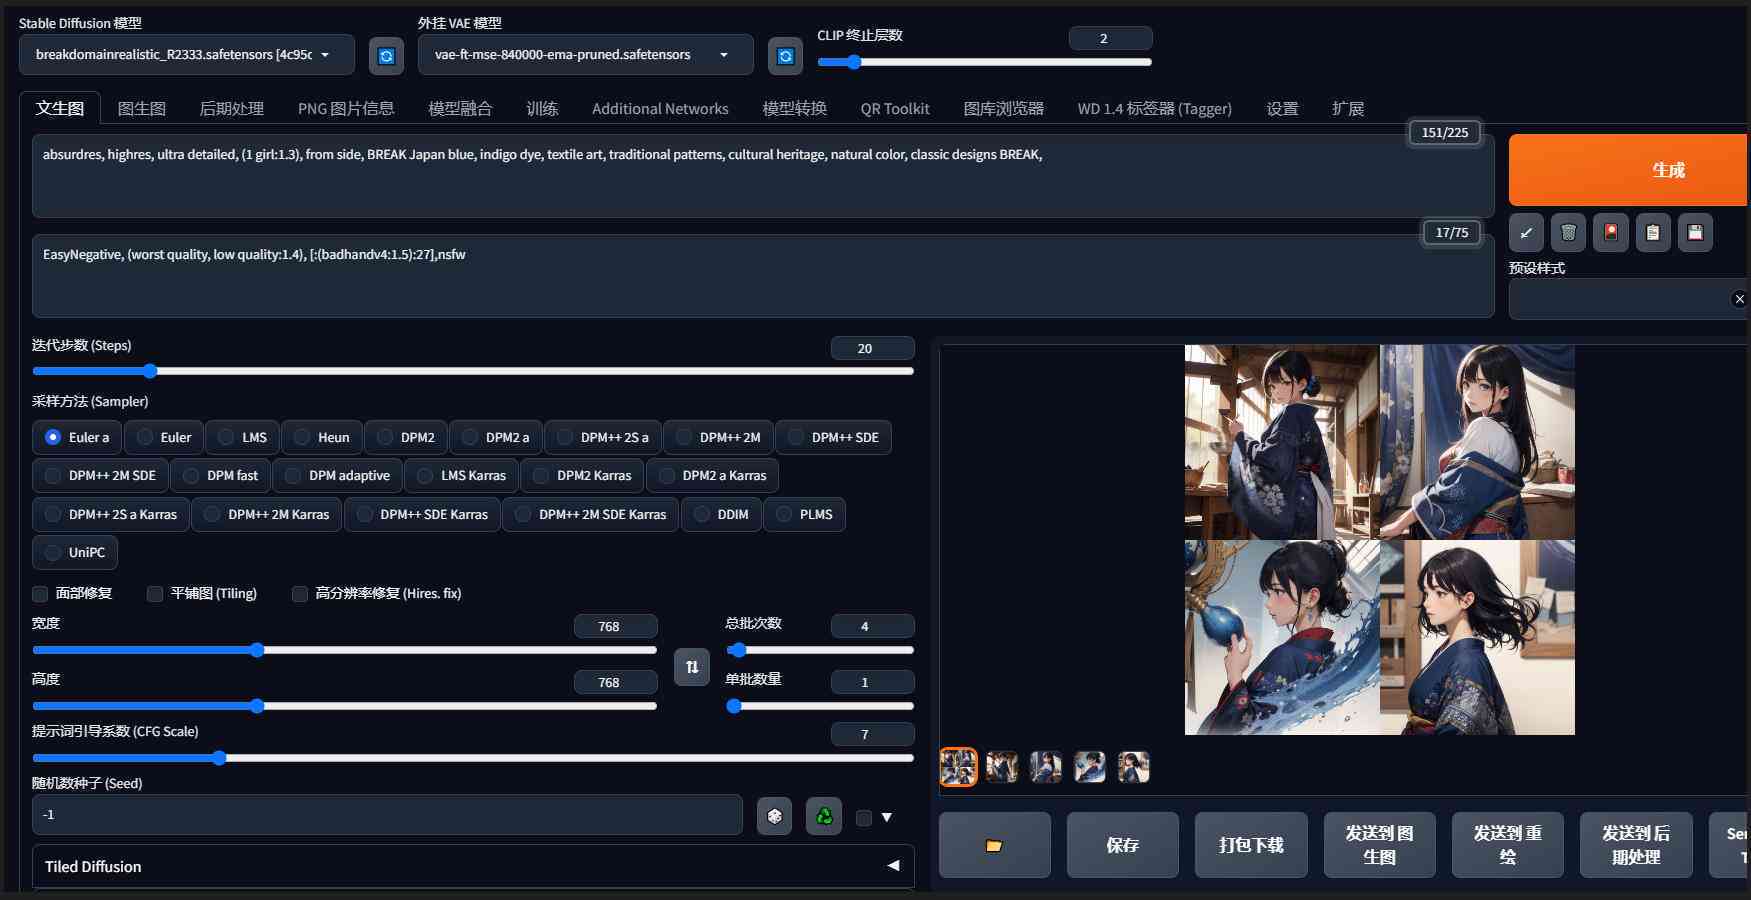Screen dimensions: 1751x900
Task: Adjust the 总批次数 batch count slider
Action: pos(820,650)
